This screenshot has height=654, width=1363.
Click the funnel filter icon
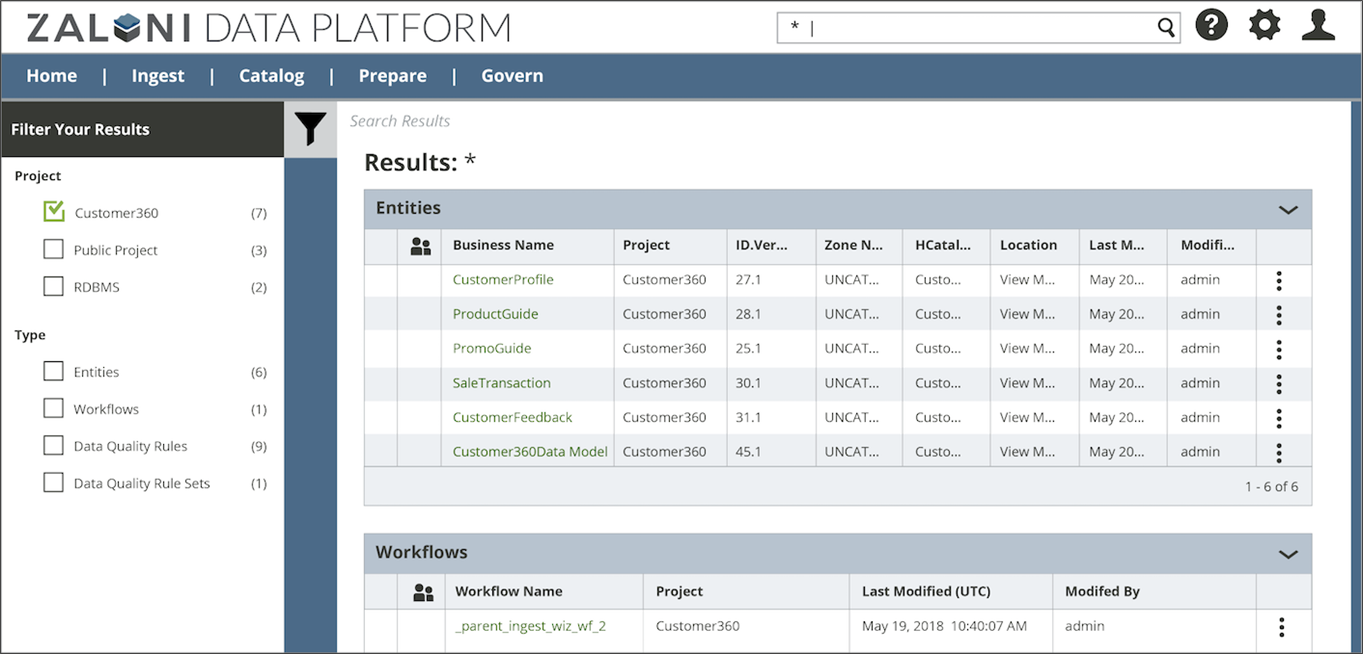310,128
